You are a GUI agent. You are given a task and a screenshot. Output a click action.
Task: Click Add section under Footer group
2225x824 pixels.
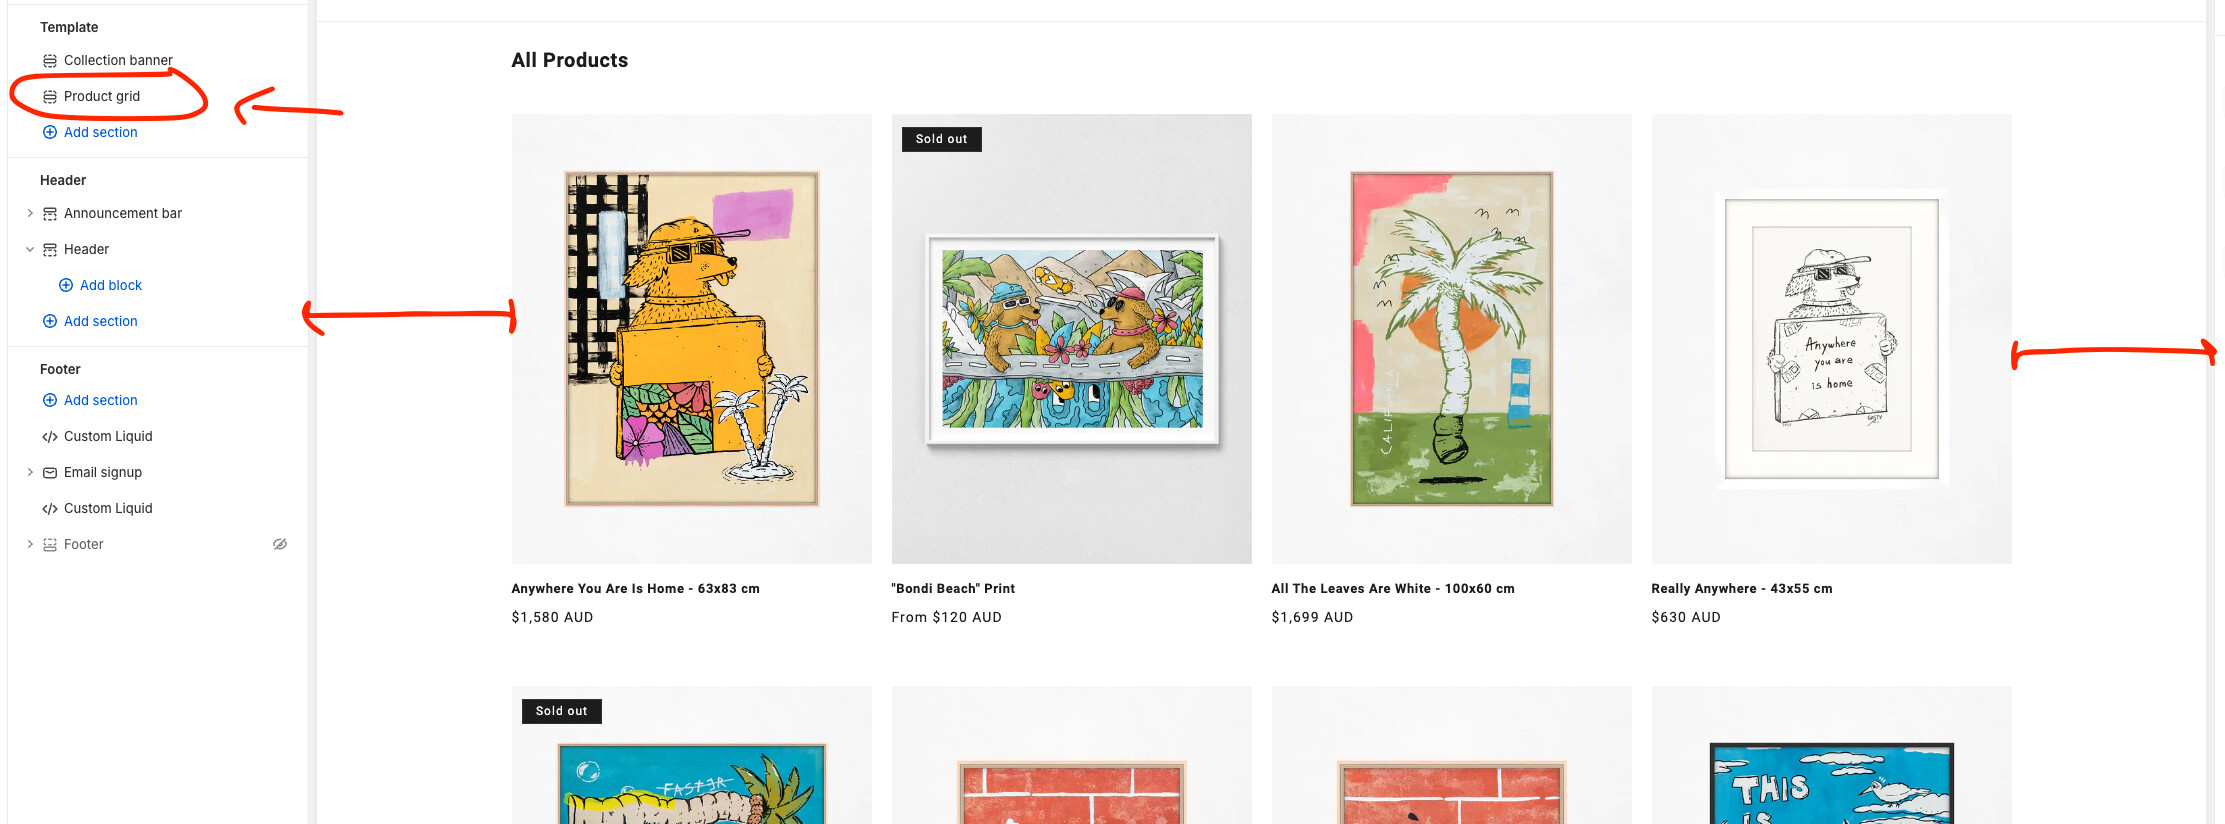click(x=101, y=400)
